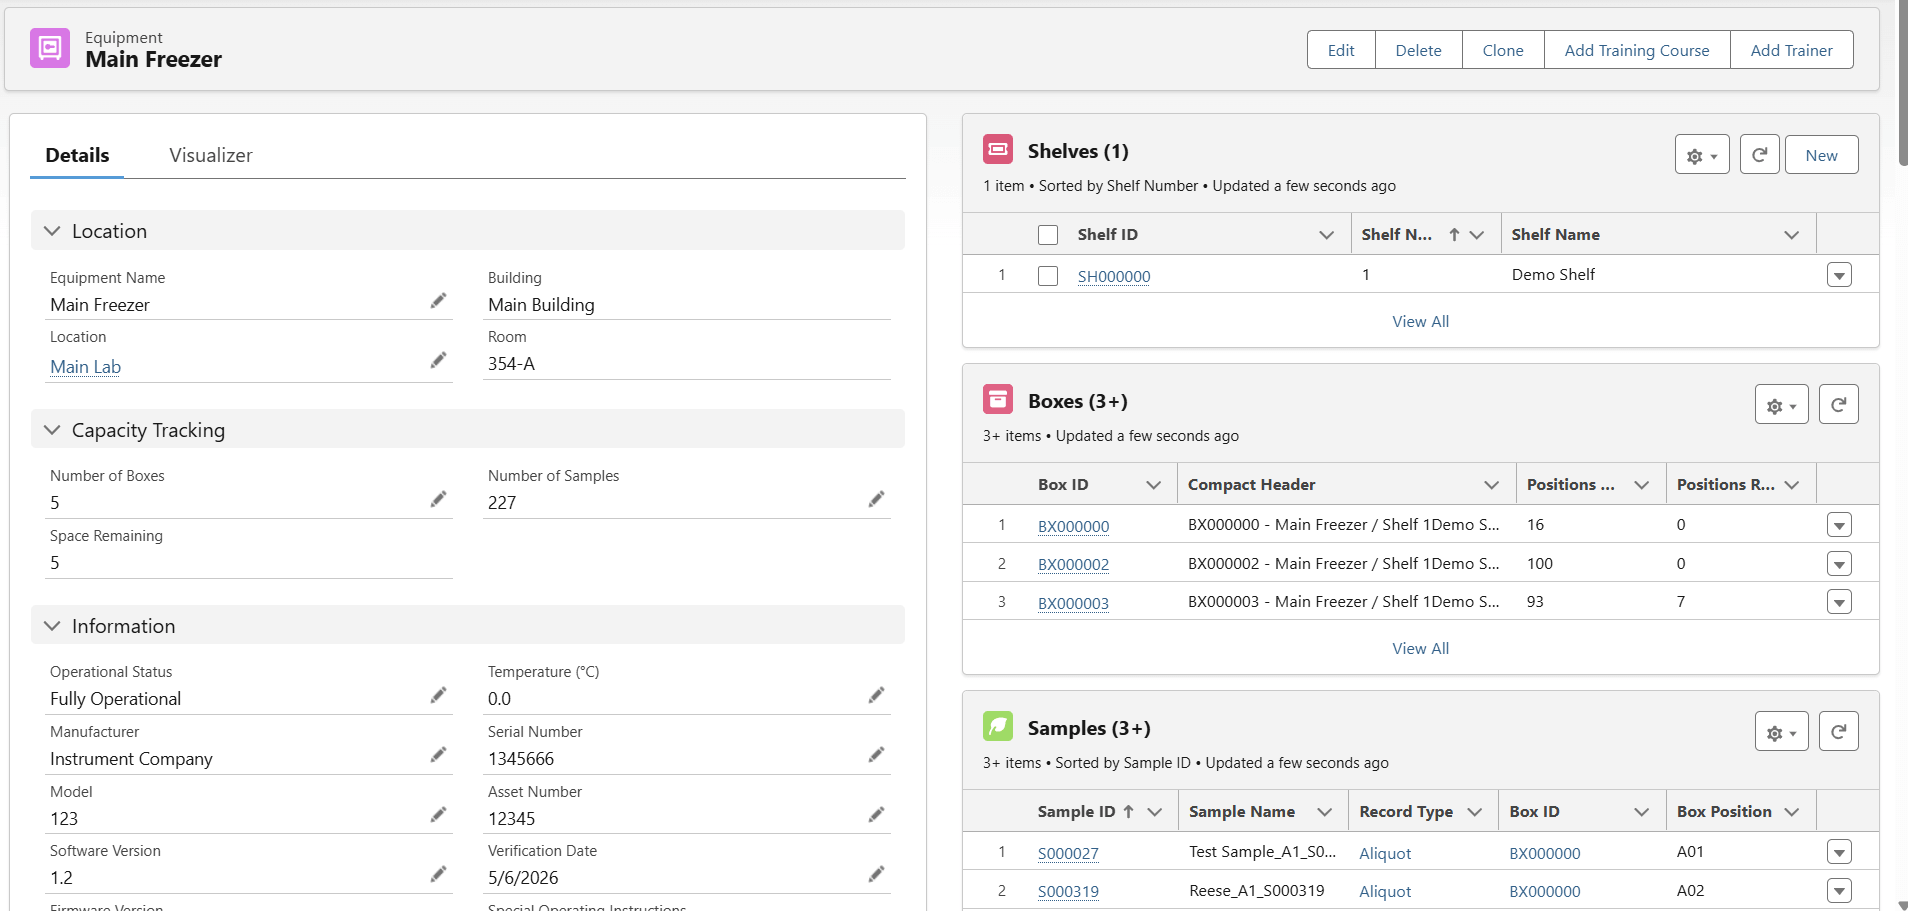
Task: Collapse the Information section
Action: (52, 626)
